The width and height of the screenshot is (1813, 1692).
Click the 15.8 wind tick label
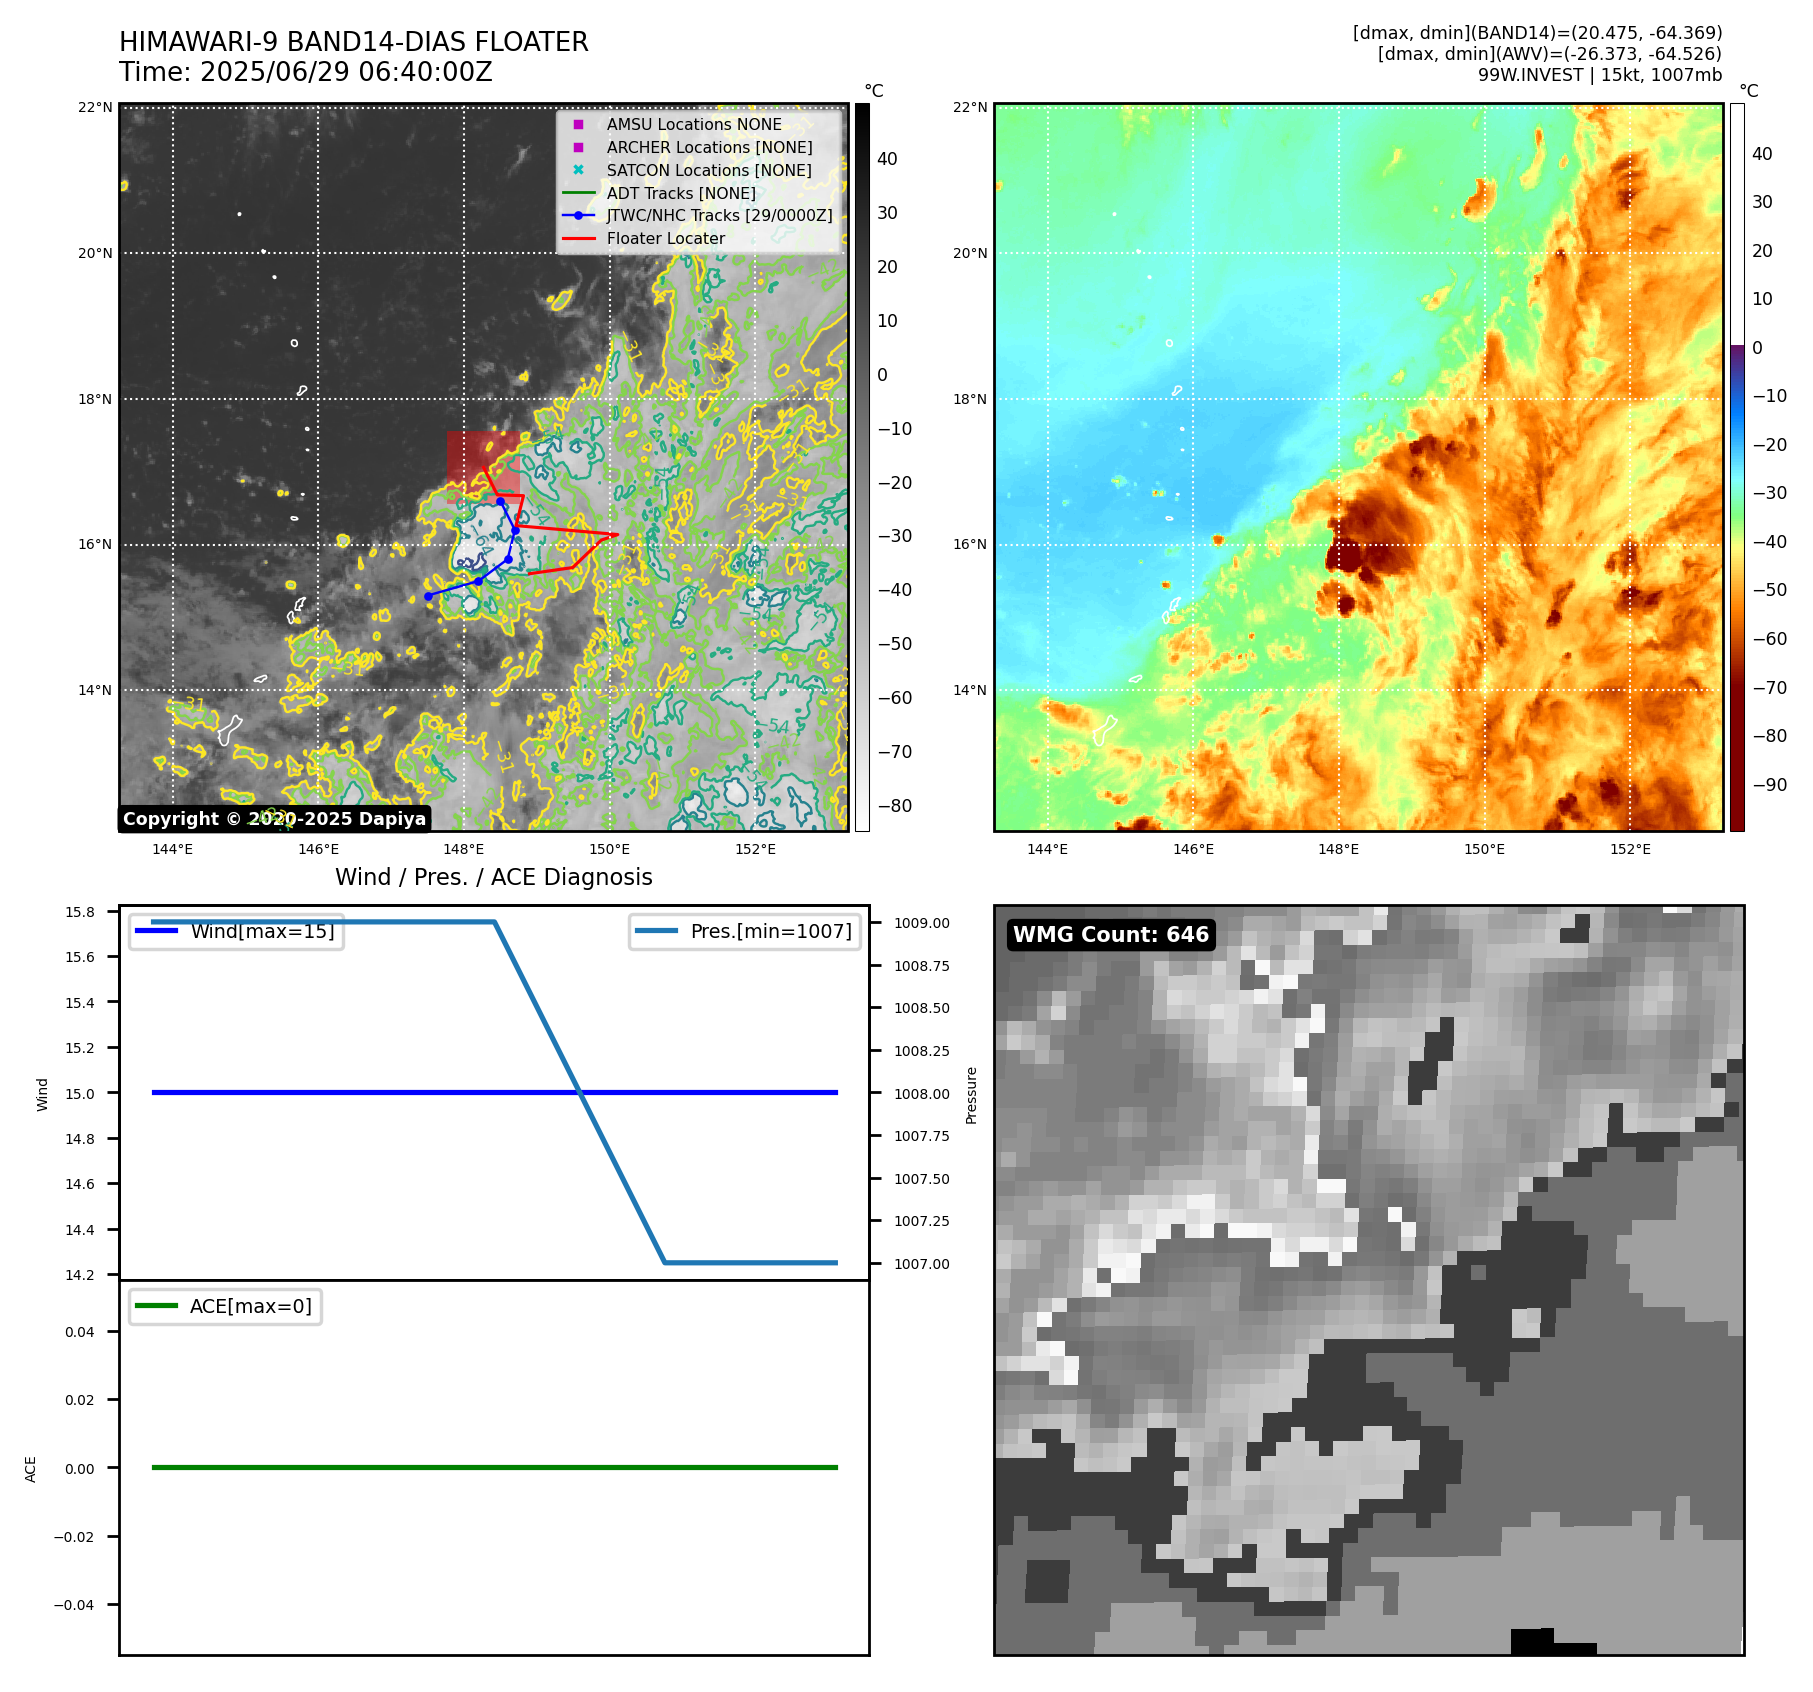point(80,912)
